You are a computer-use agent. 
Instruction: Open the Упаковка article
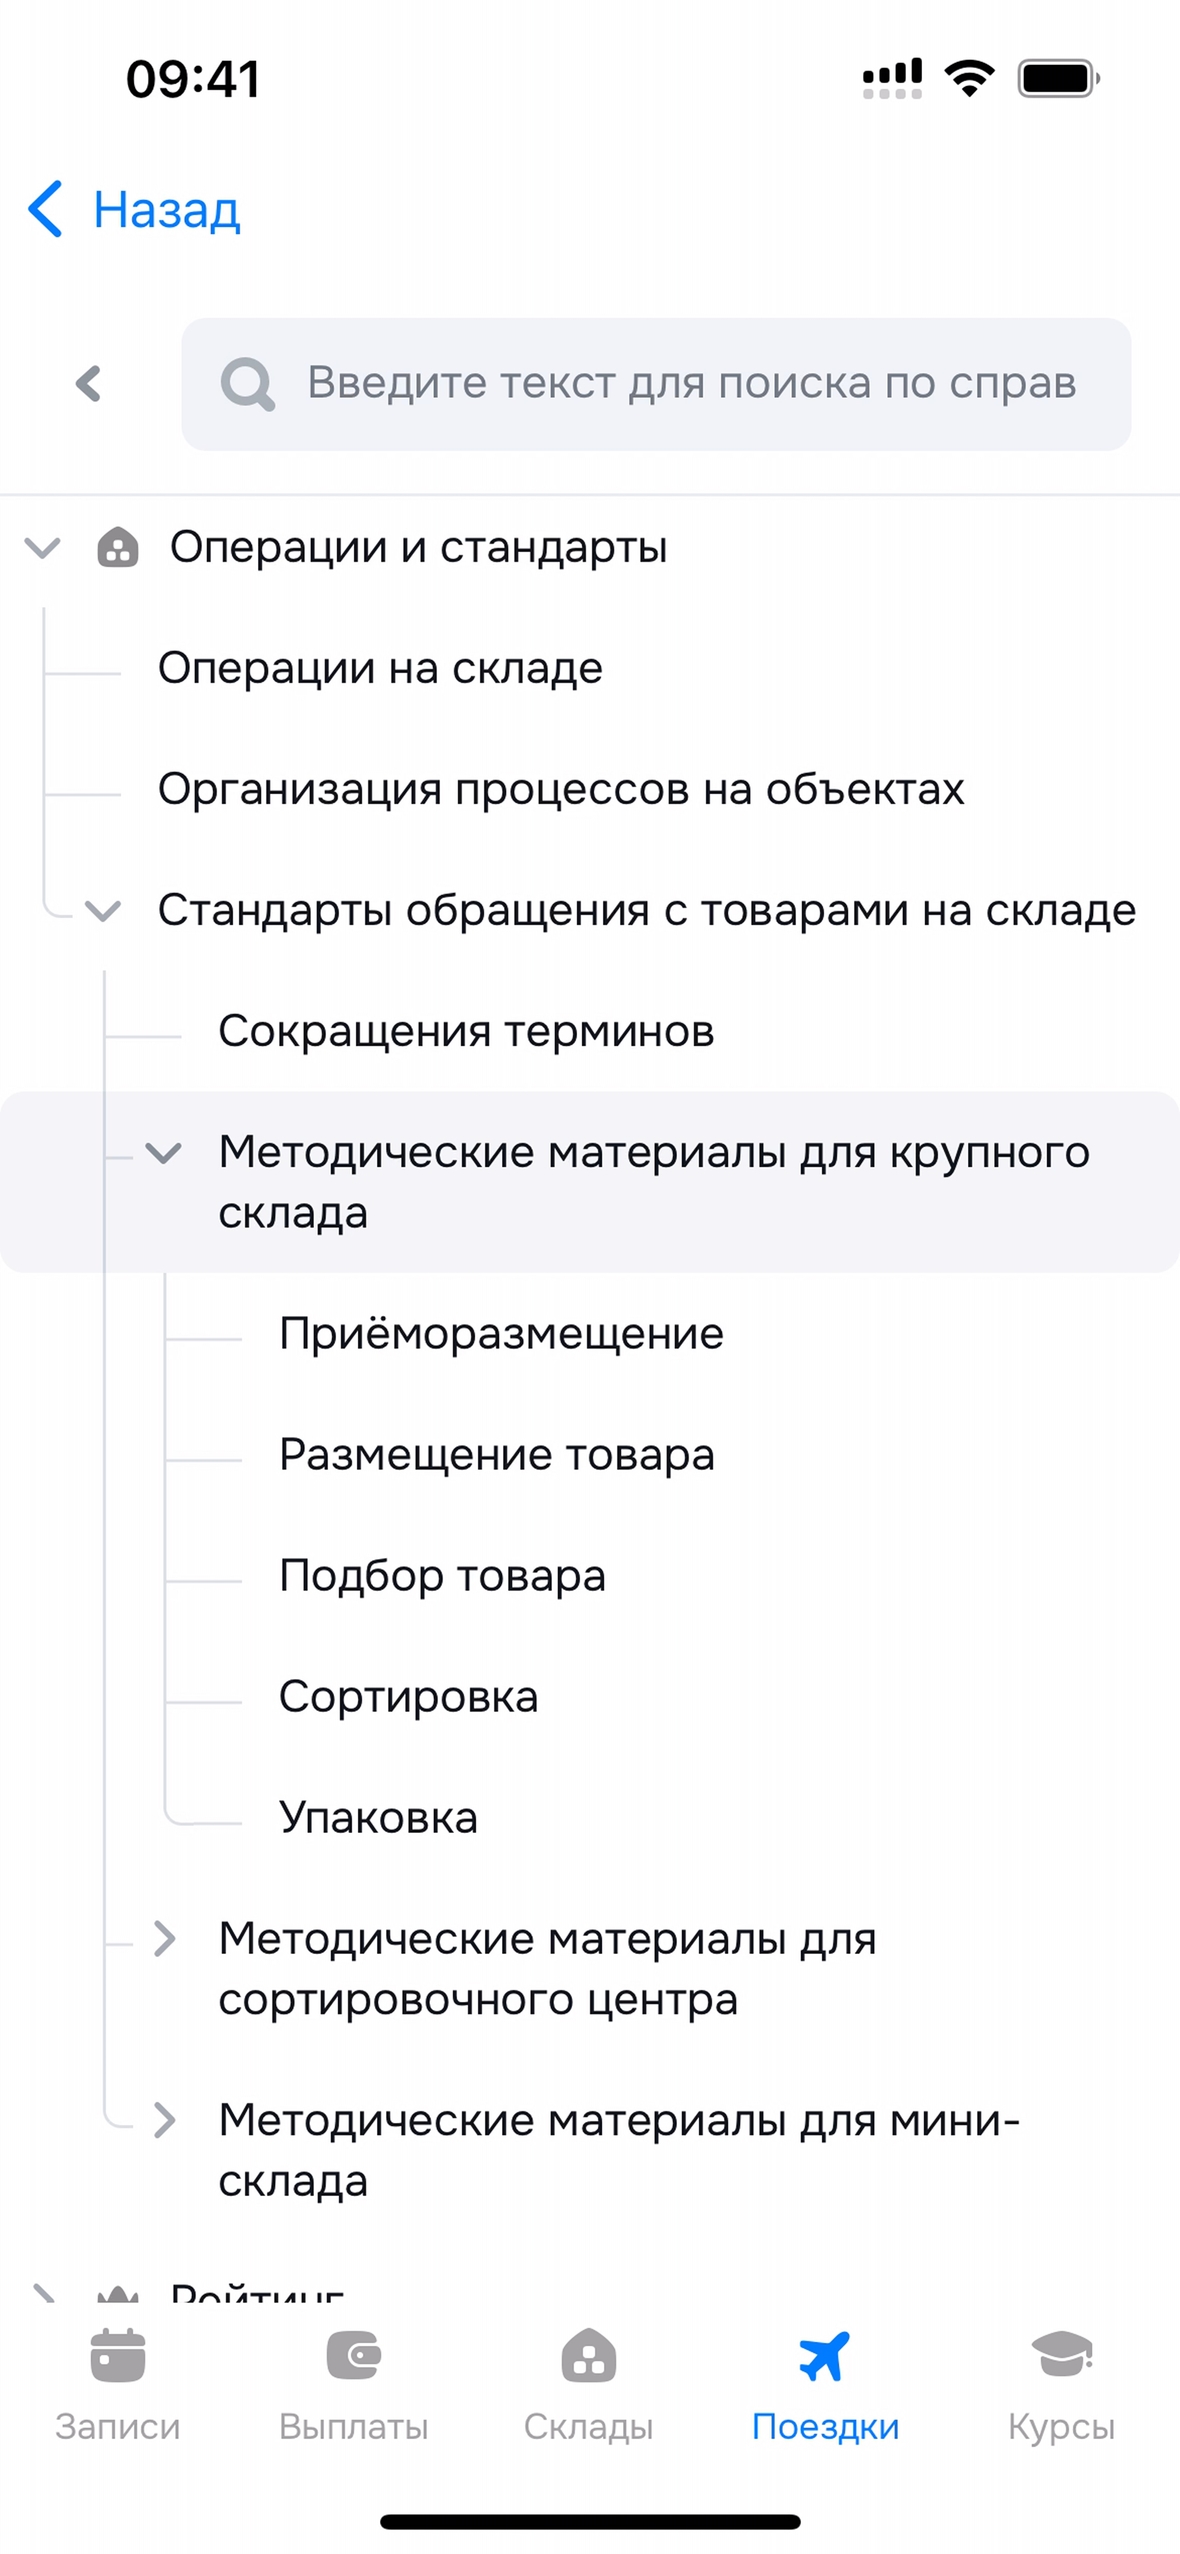pos(378,1817)
